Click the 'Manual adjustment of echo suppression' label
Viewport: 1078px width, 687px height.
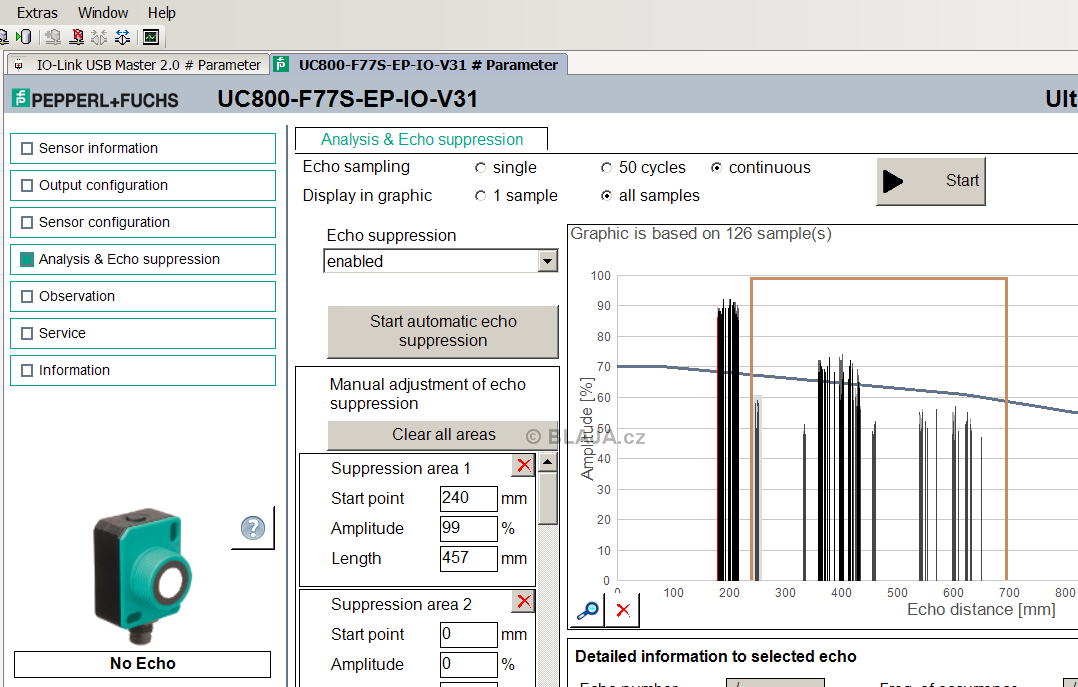[x=428, y=394]
